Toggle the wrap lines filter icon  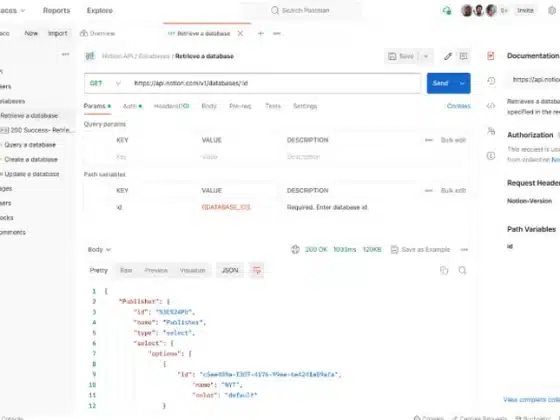tap(257, 270)
